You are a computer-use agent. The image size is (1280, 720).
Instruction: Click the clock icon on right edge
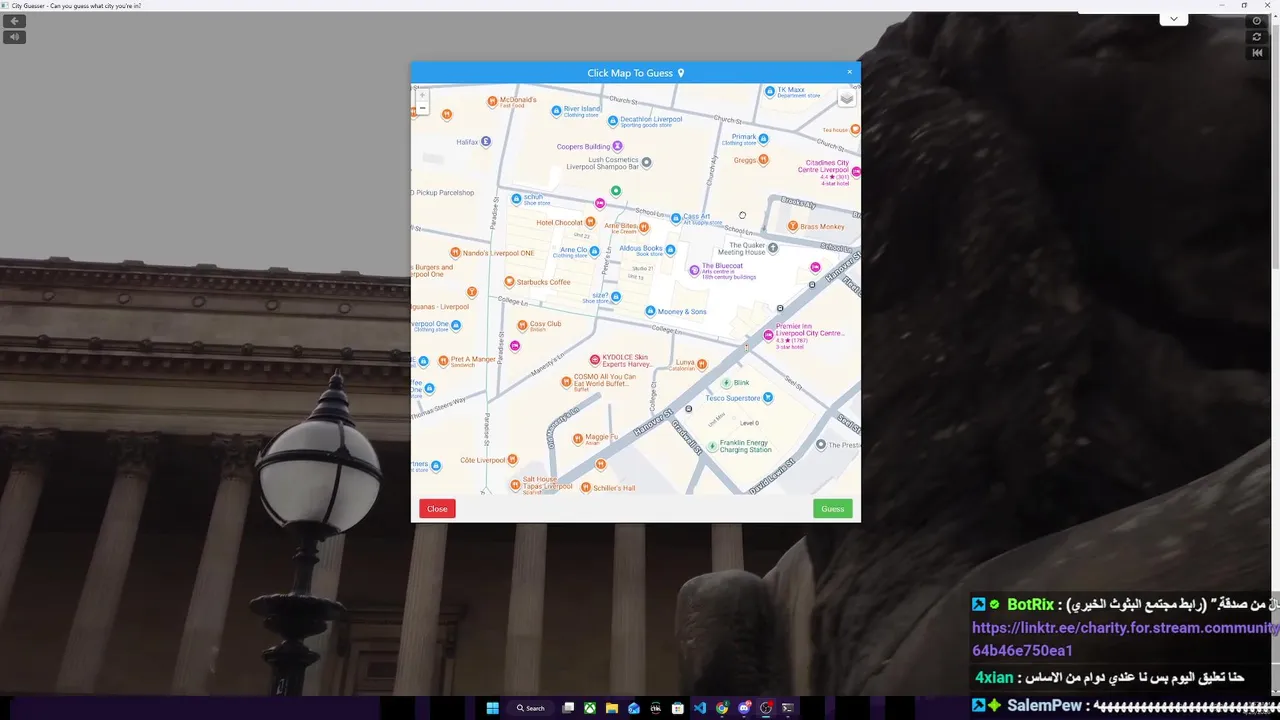click(x=1257, y=21)
